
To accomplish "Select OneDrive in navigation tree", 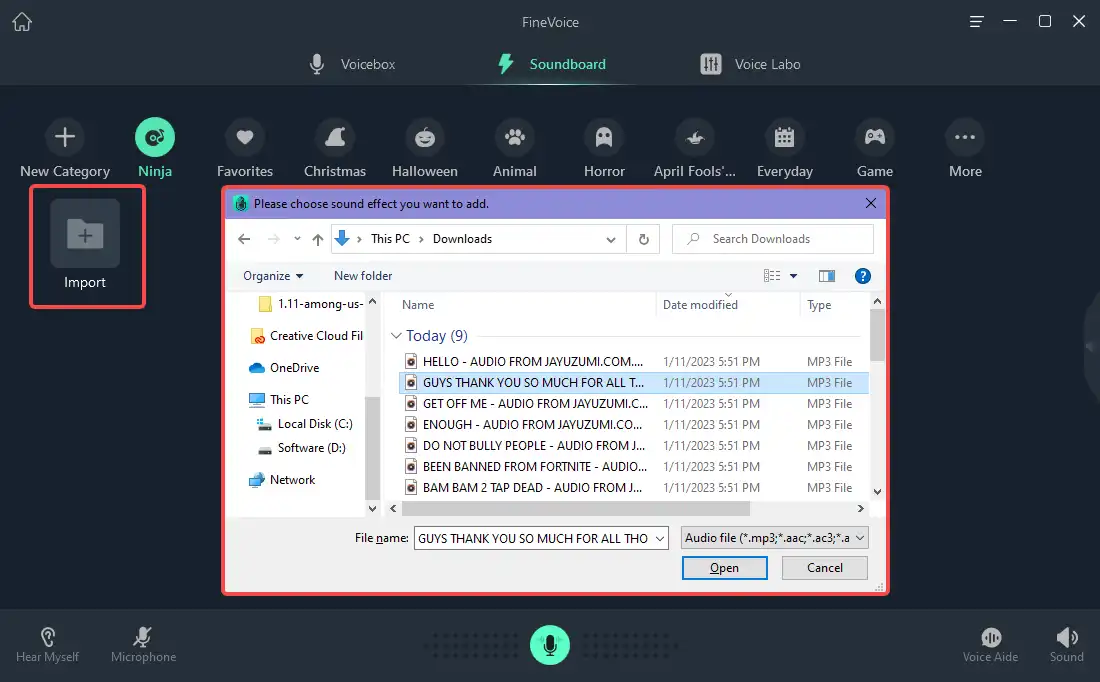I will 284,368.
